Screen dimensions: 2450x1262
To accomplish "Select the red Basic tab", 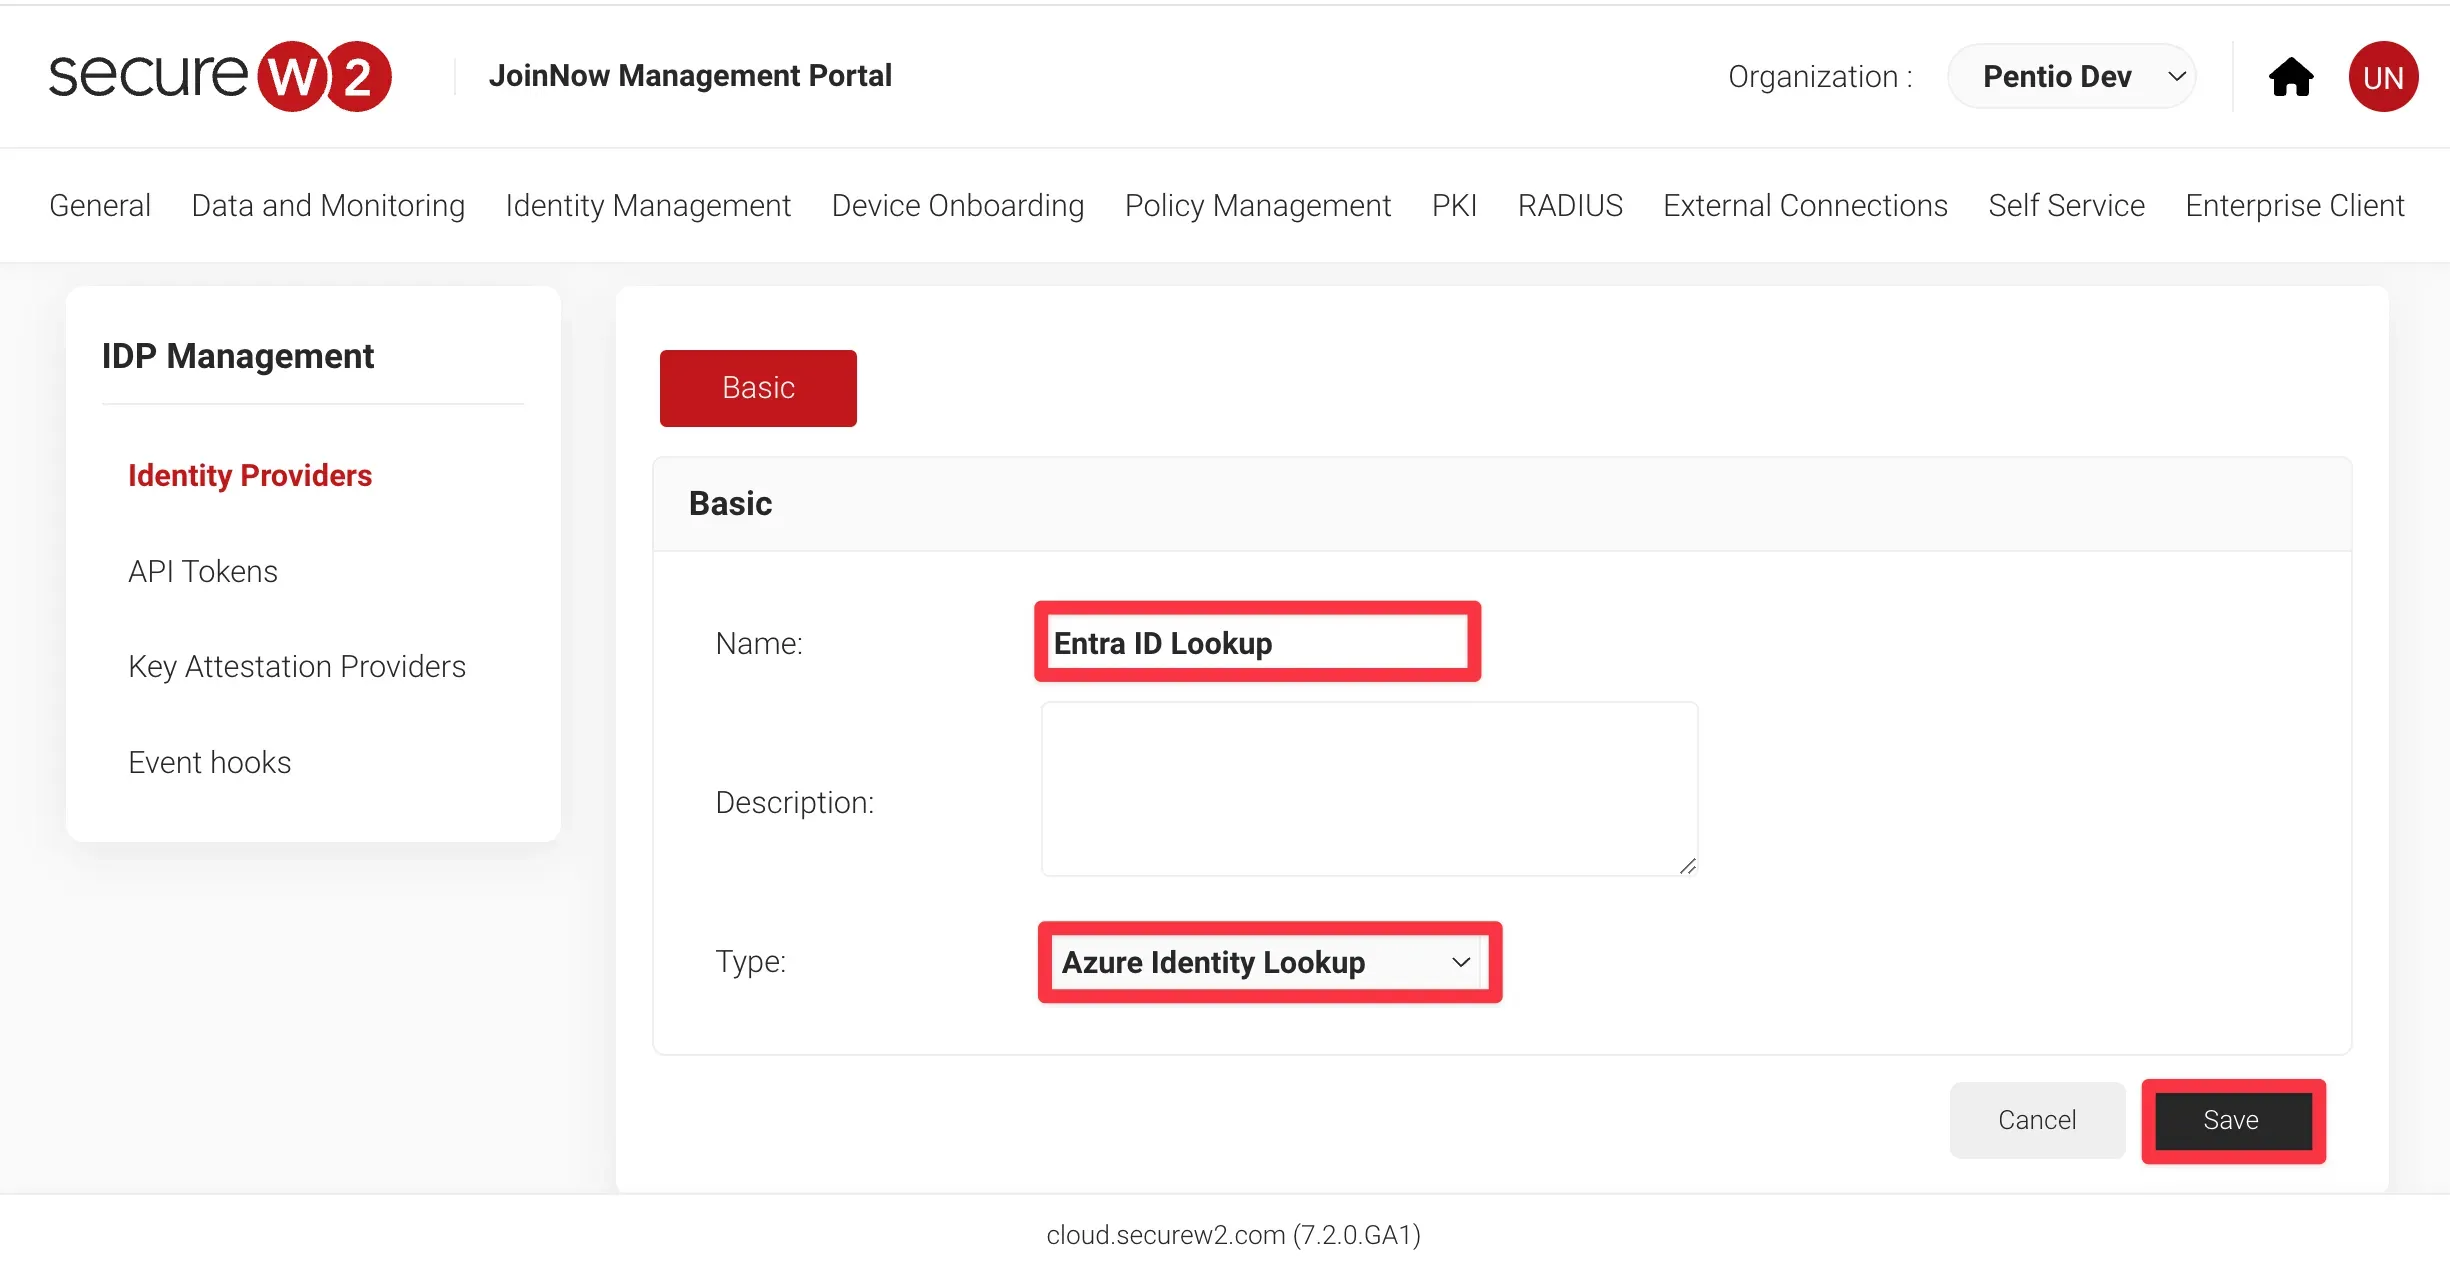I will [x=758, y=388].
